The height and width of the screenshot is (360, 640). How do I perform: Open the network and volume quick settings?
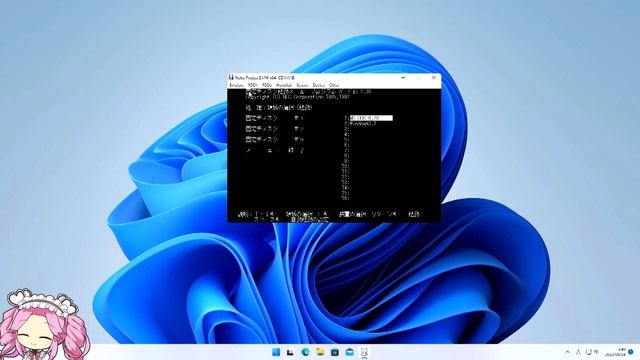(x=592, y=352)
